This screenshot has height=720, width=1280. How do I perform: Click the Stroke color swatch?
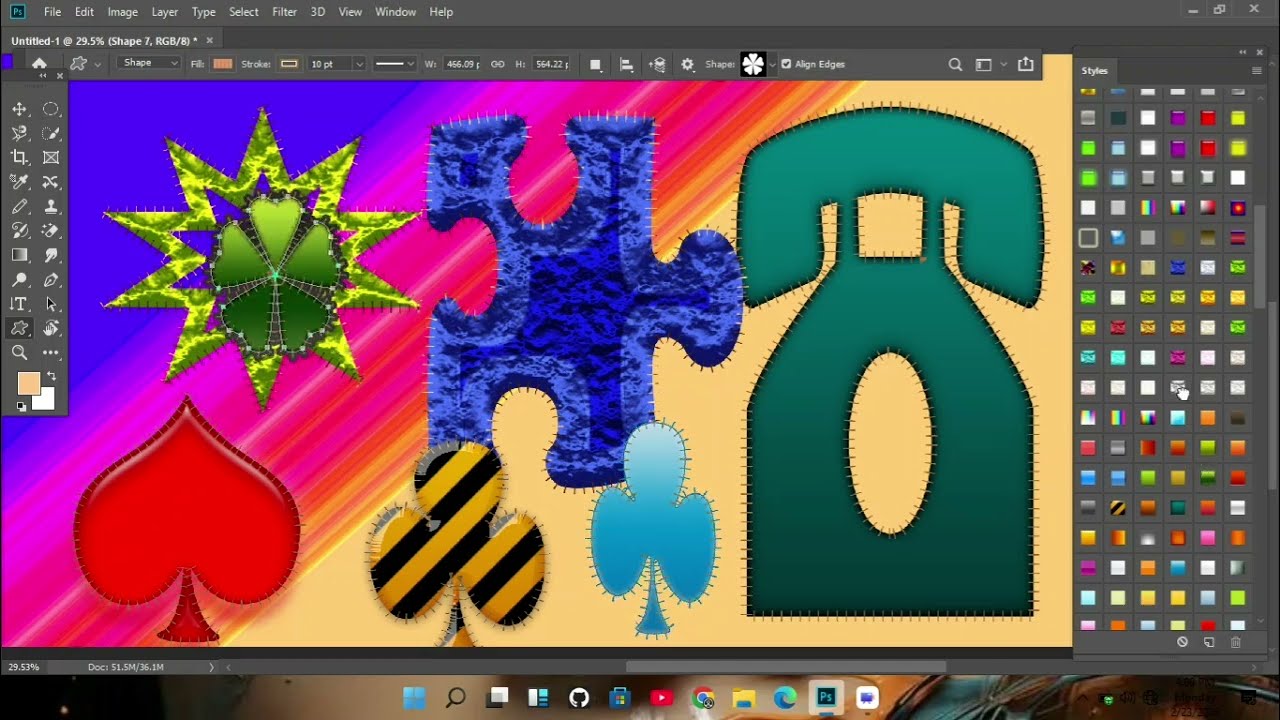(x=289, y=64)
